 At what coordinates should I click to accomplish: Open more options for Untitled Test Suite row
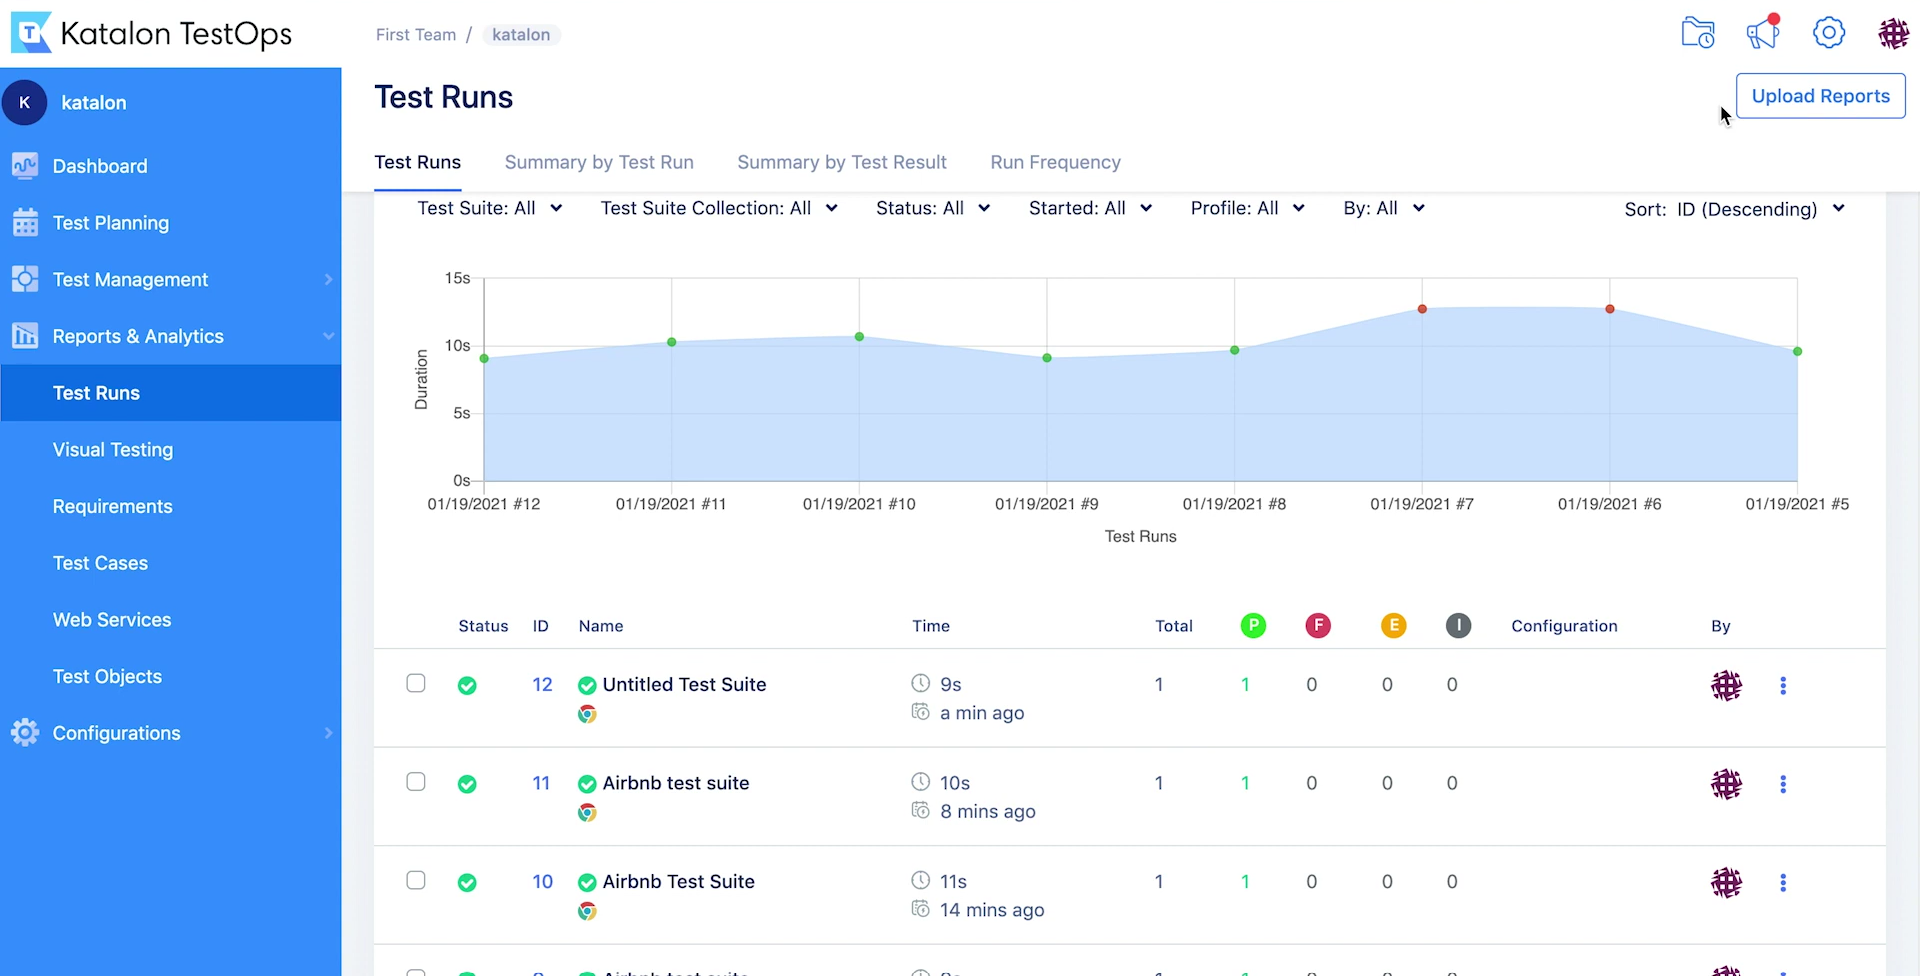pyautogui.click(x=1783, y=686)
